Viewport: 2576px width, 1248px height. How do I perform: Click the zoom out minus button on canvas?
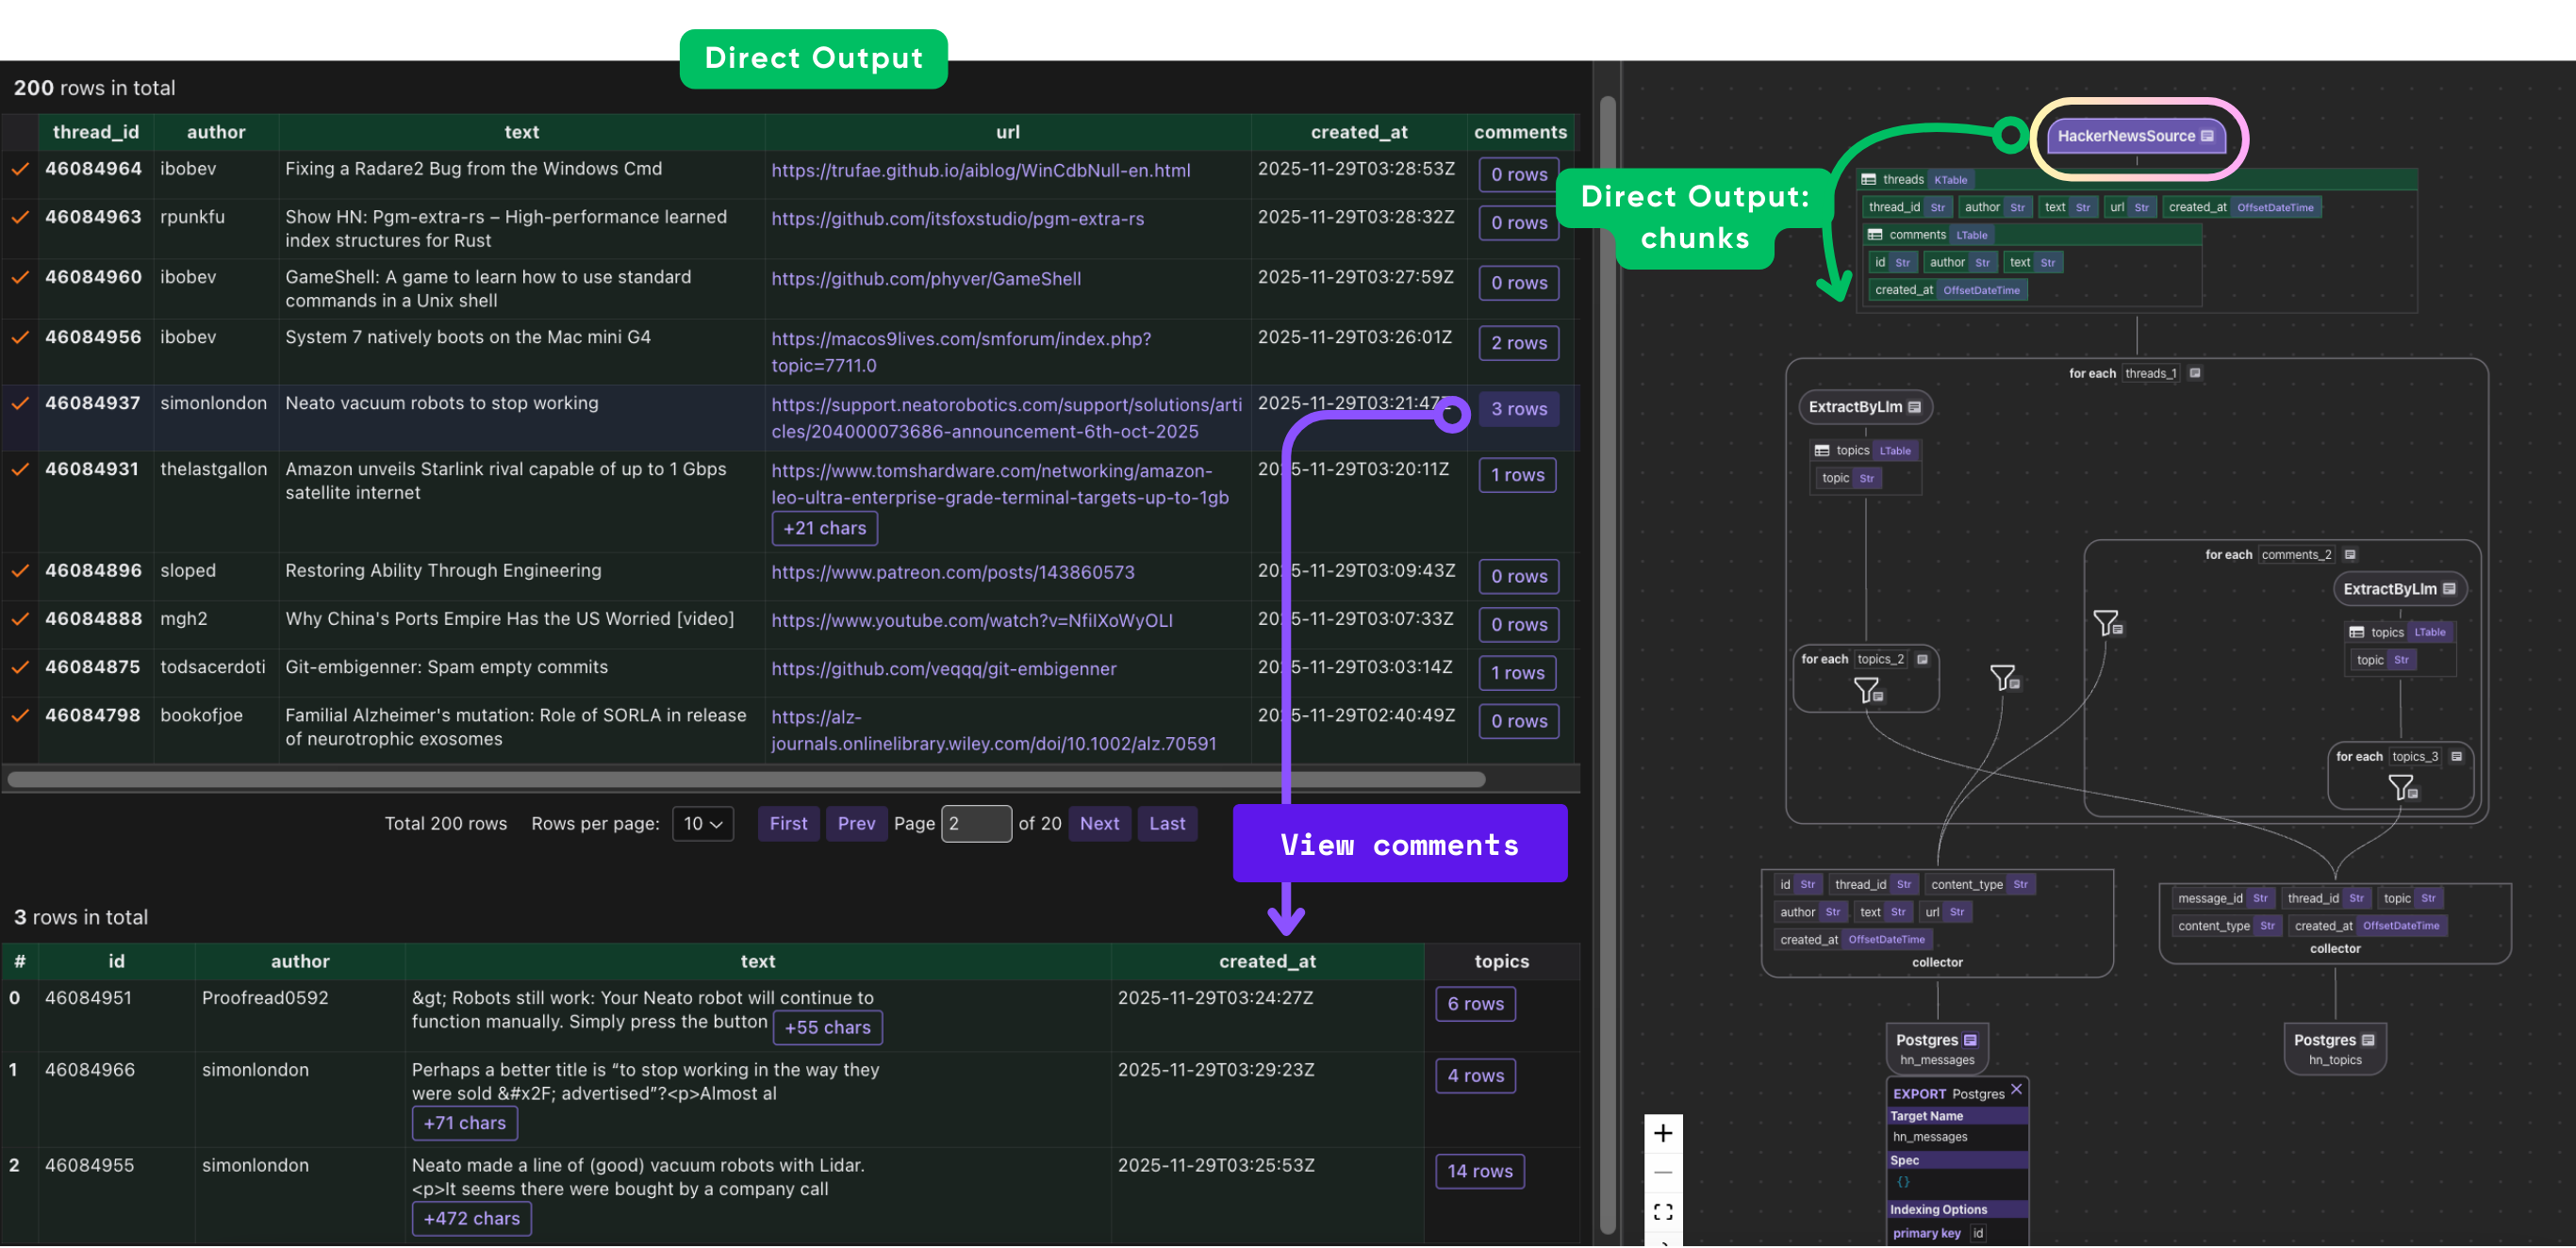click(x=1662, y=1172)
